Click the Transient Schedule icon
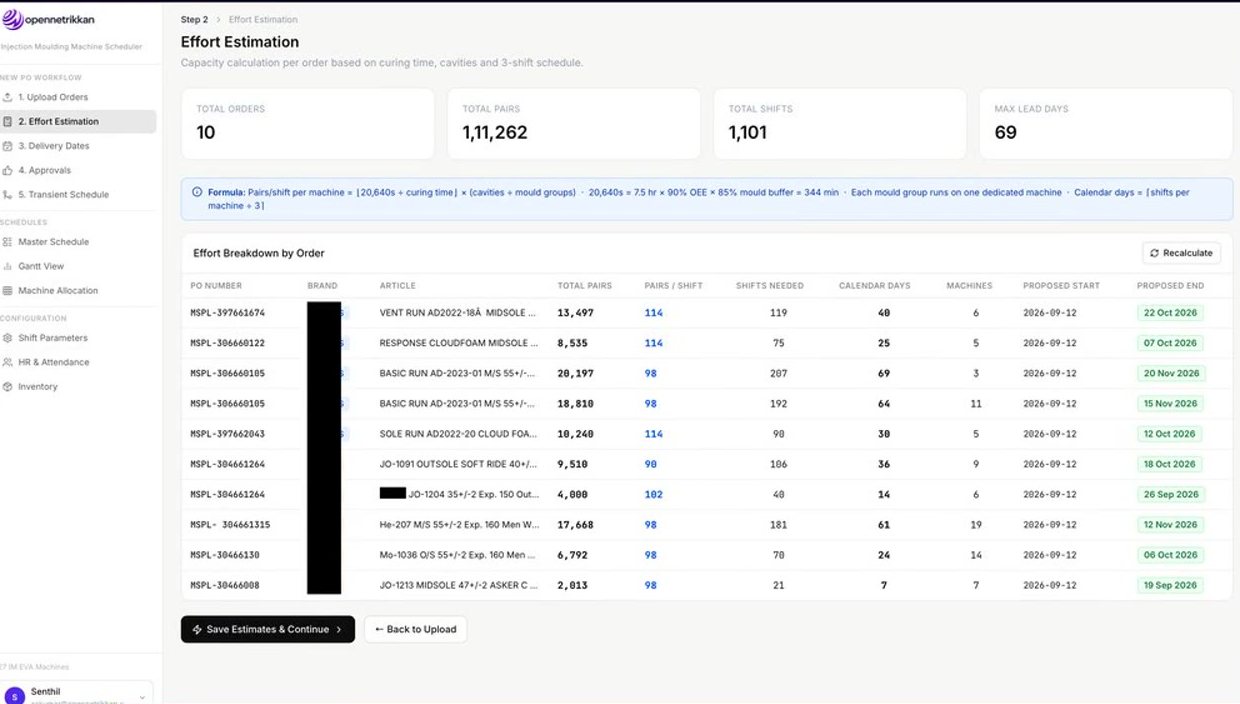This screenshot has height=704, width=1240. 8,195
